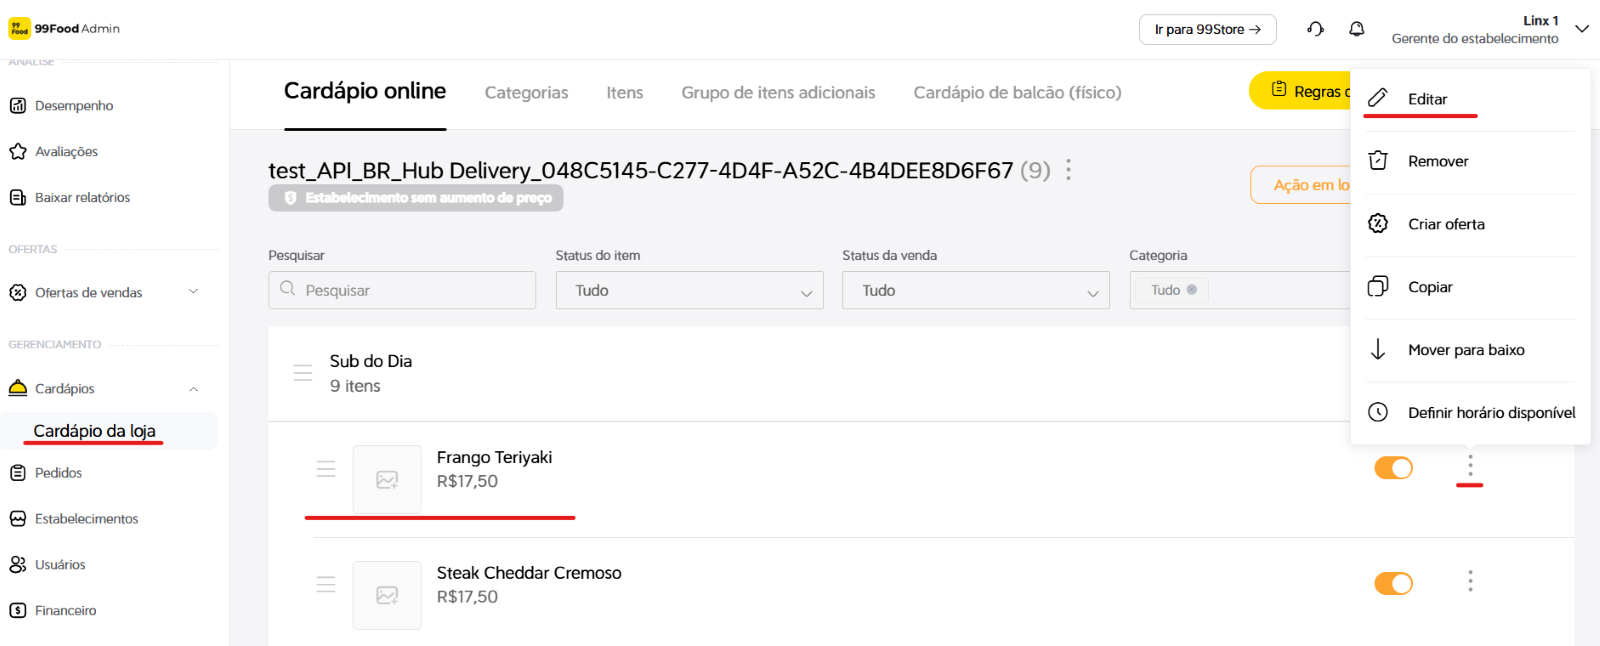Viewport: 1600px width, 646px height.
Task: Select Cardápio da loja submenu
Action: pyautogui.click(x=94, y=431)
